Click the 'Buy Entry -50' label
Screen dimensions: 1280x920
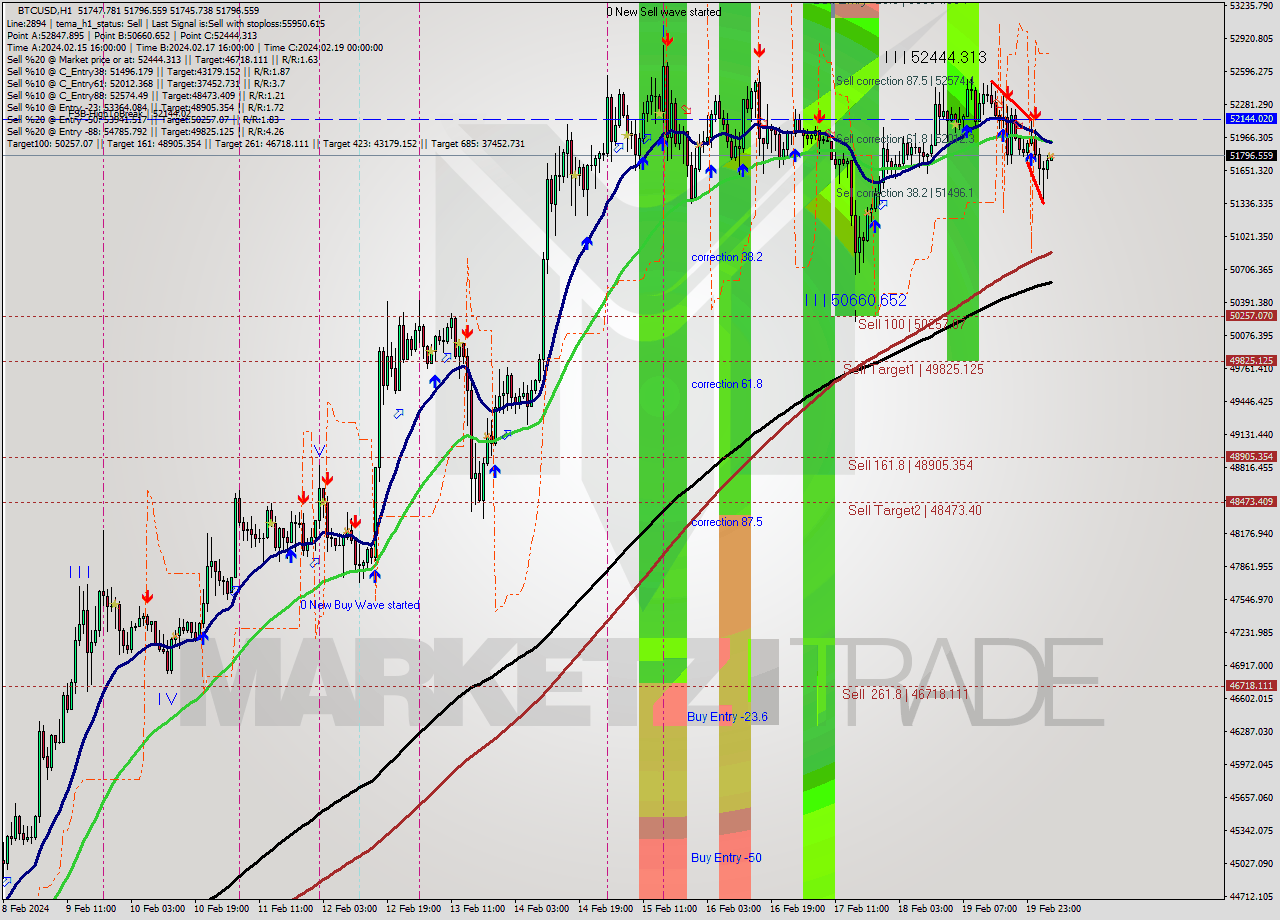coord(726,858)
